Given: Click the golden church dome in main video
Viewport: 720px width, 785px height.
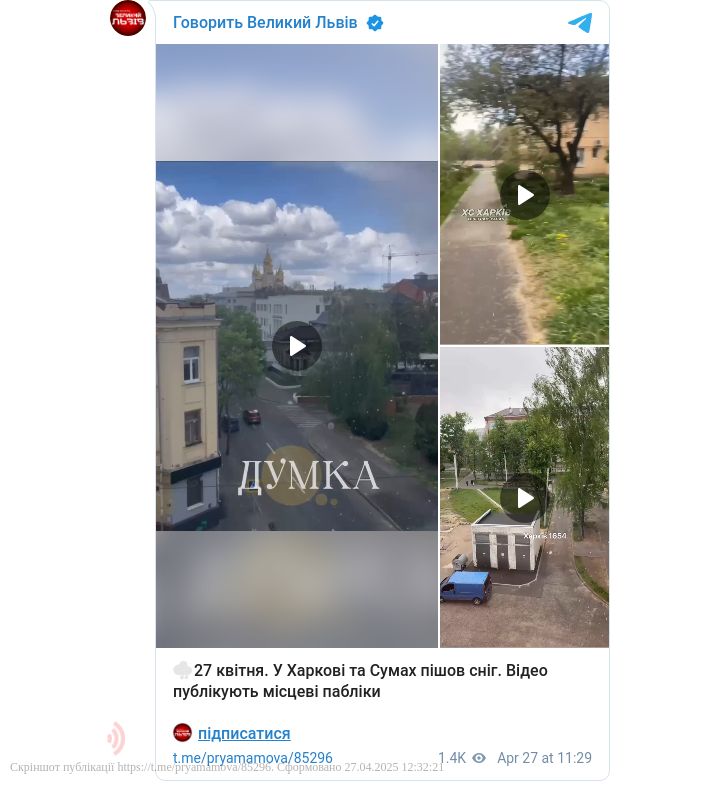Looking at the screenshot, I should pyautogui.click(x=268, y=270).
